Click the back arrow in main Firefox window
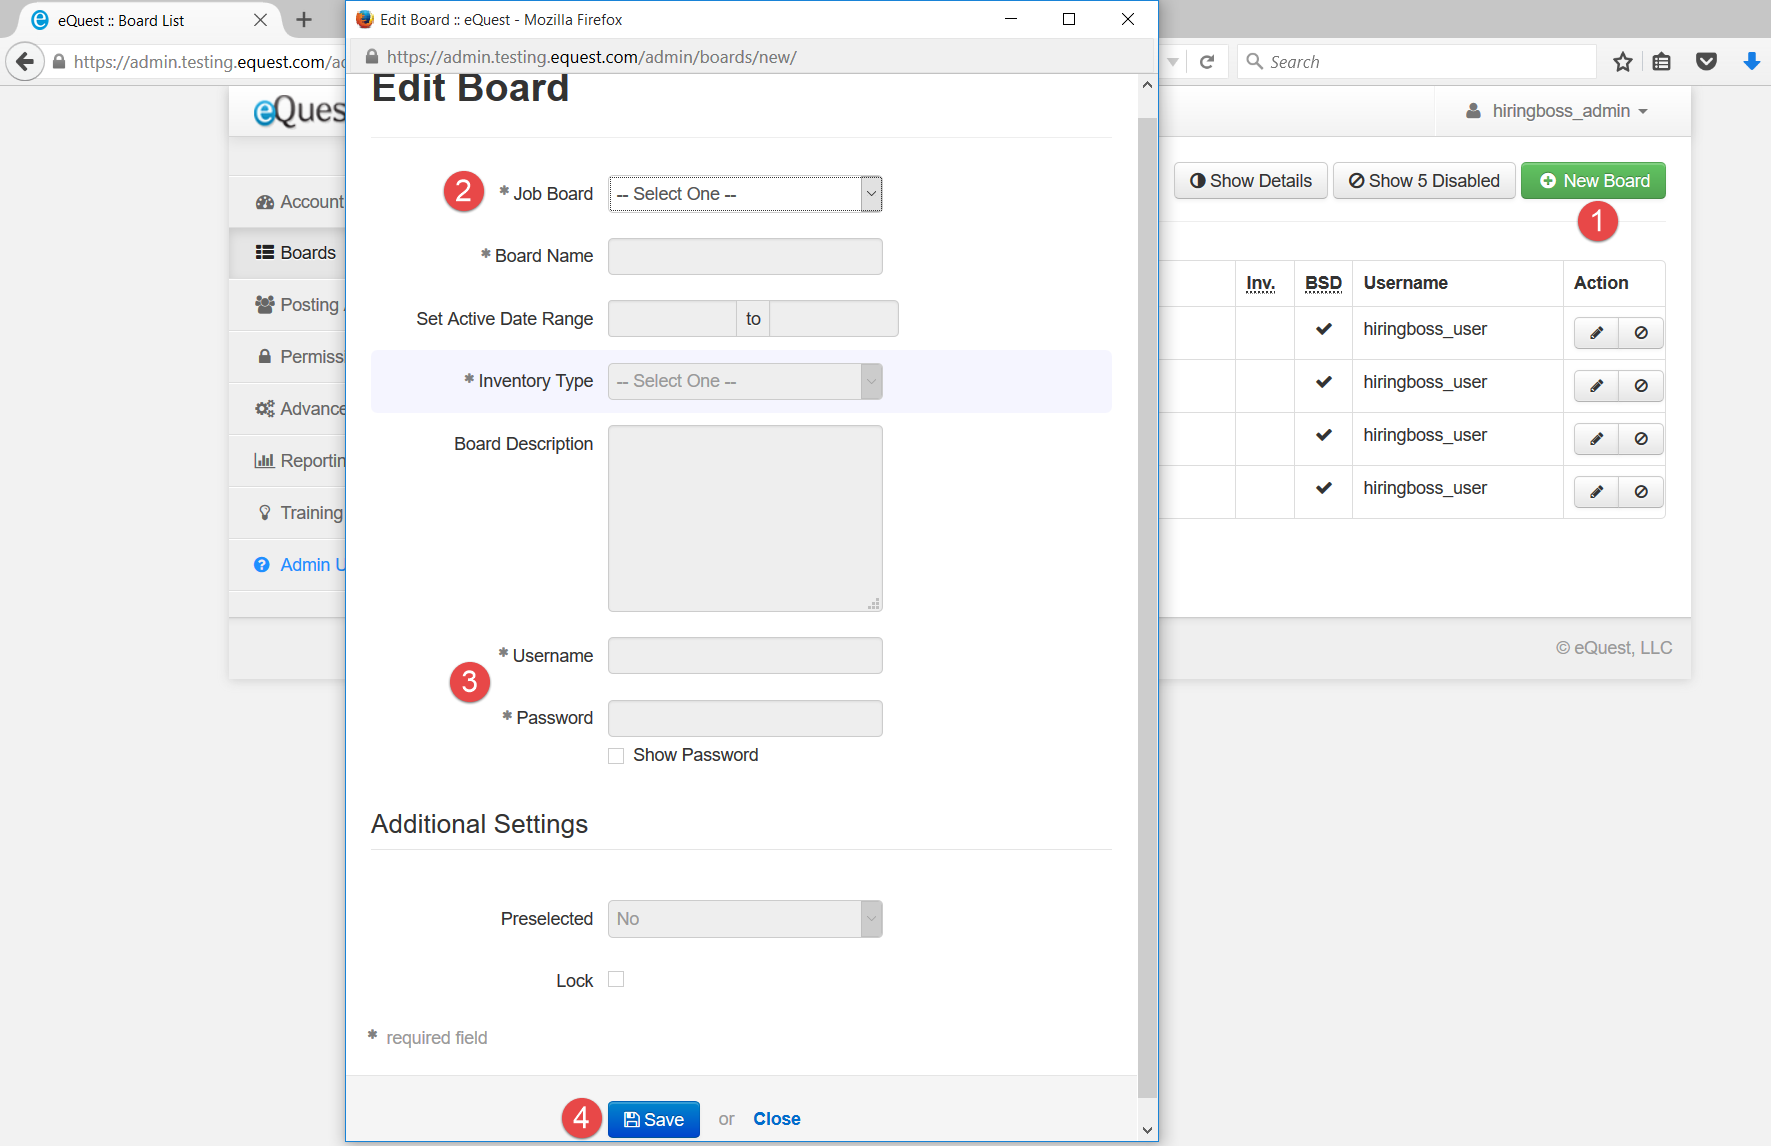This screenshot has height=1146, width=1771. click(25, 61)
